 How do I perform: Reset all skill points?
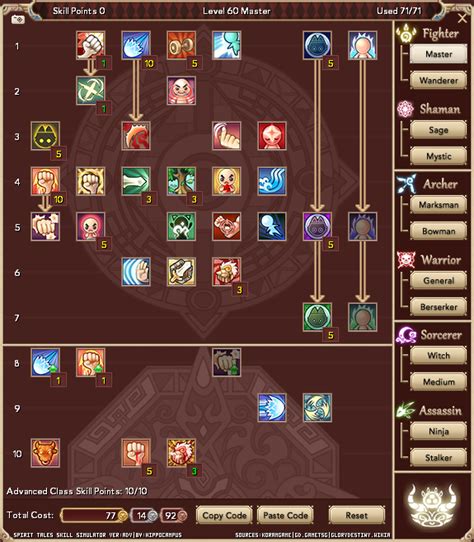(x=356, y=515)
